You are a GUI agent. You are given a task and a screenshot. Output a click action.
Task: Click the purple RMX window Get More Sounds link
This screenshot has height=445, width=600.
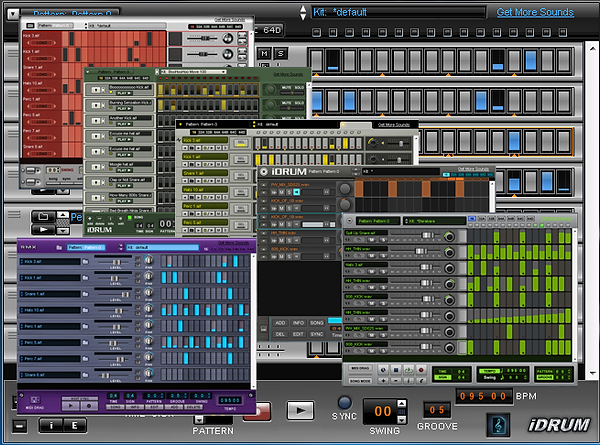(233, 243)
